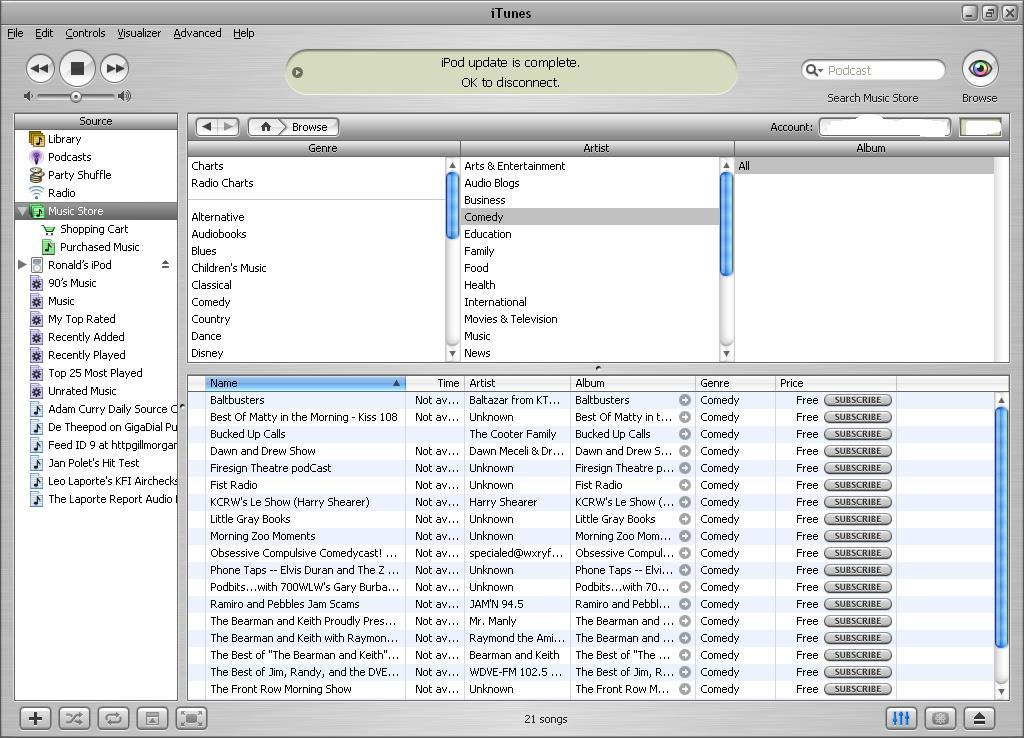Eject Ronald's iPod from the Source list
1024x738 pixels.
click(x=165, y=265)
